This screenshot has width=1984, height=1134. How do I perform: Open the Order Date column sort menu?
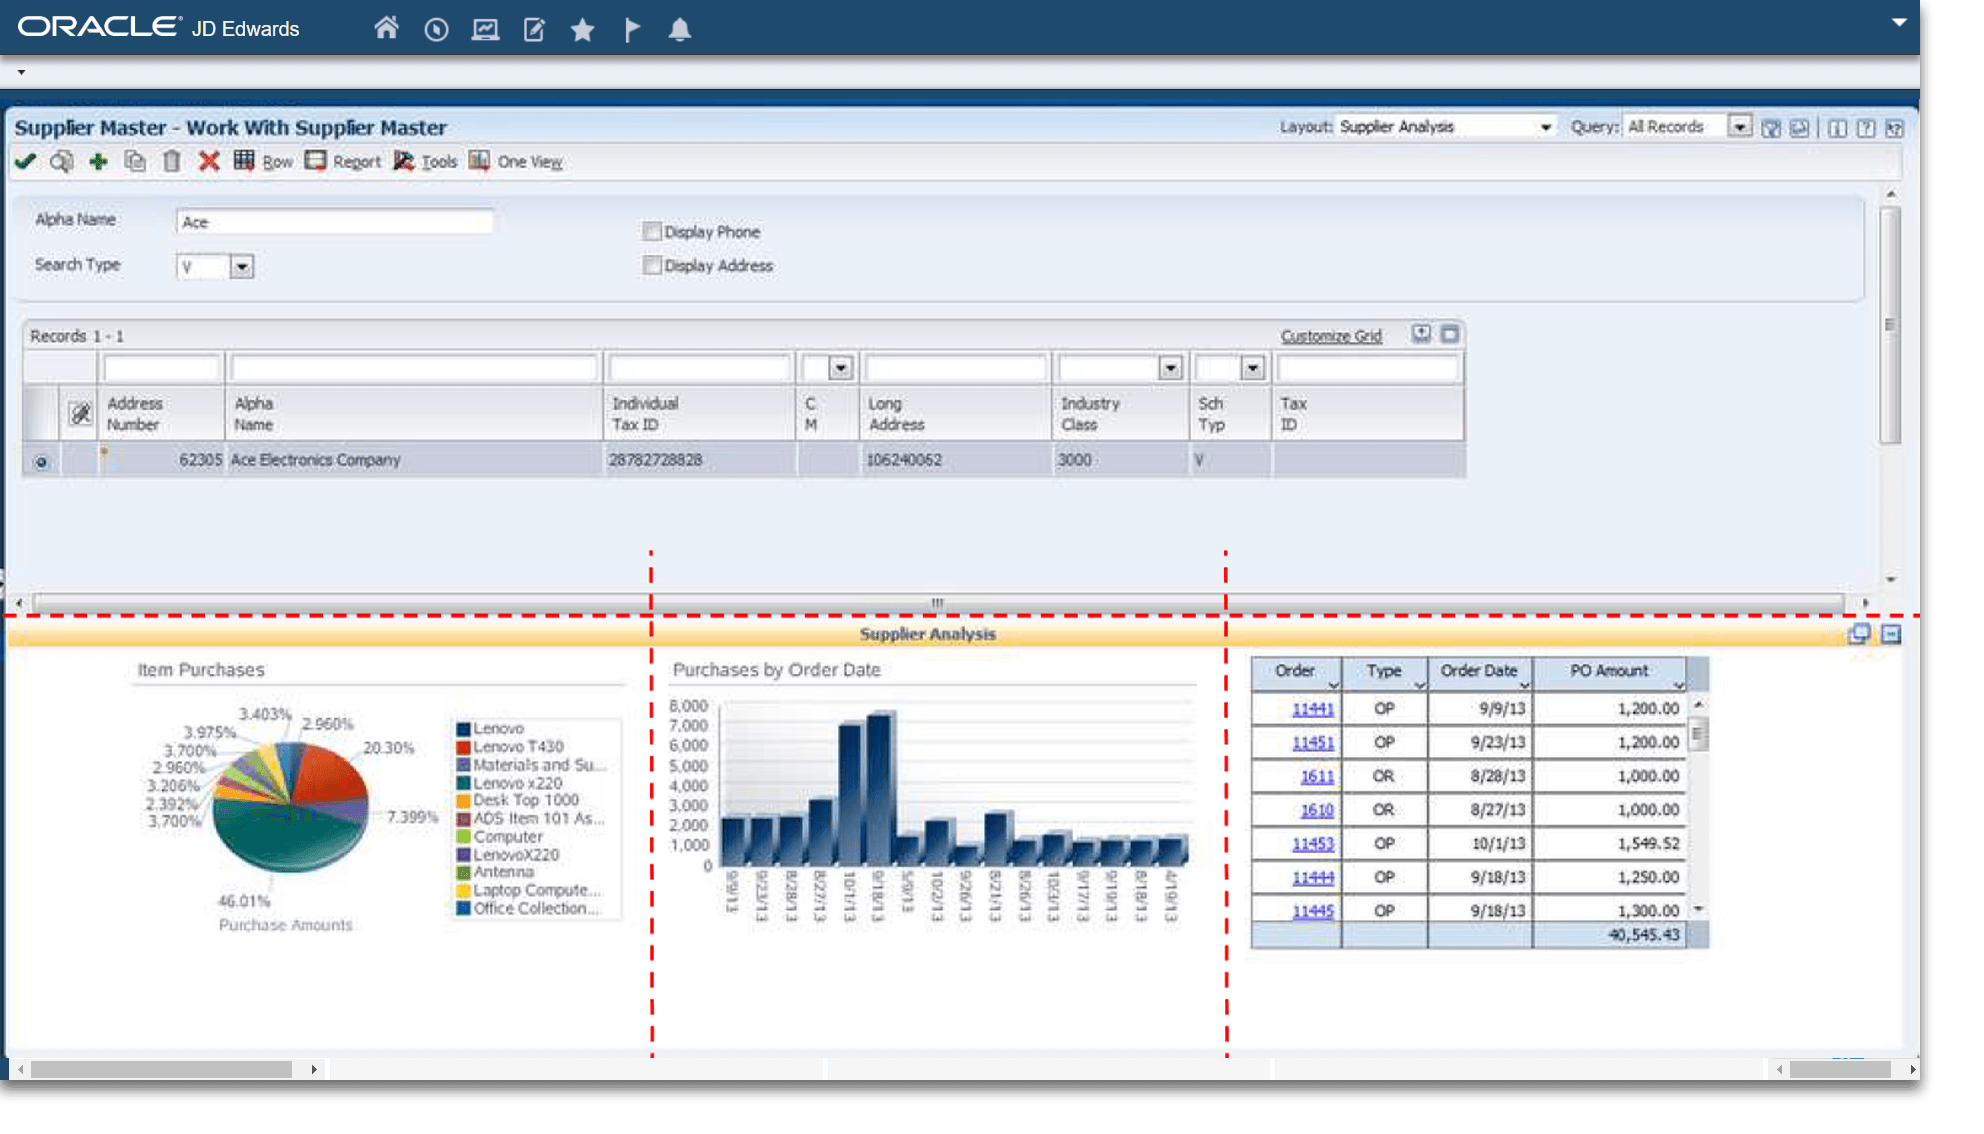click(1524, 685)
